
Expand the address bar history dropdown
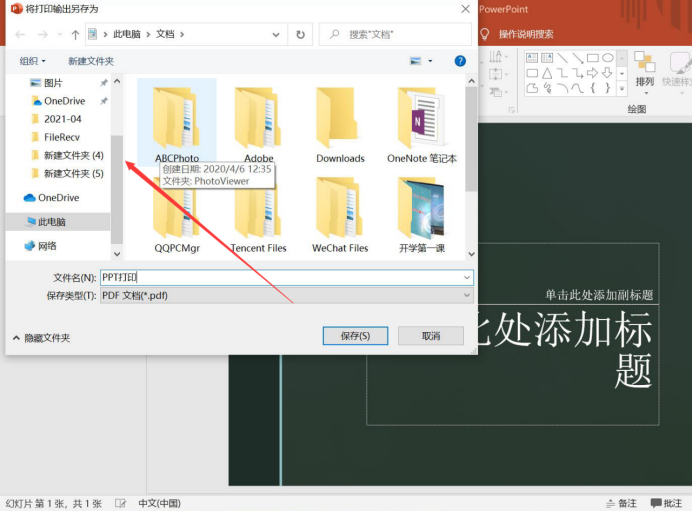click(x=276, y=34)
